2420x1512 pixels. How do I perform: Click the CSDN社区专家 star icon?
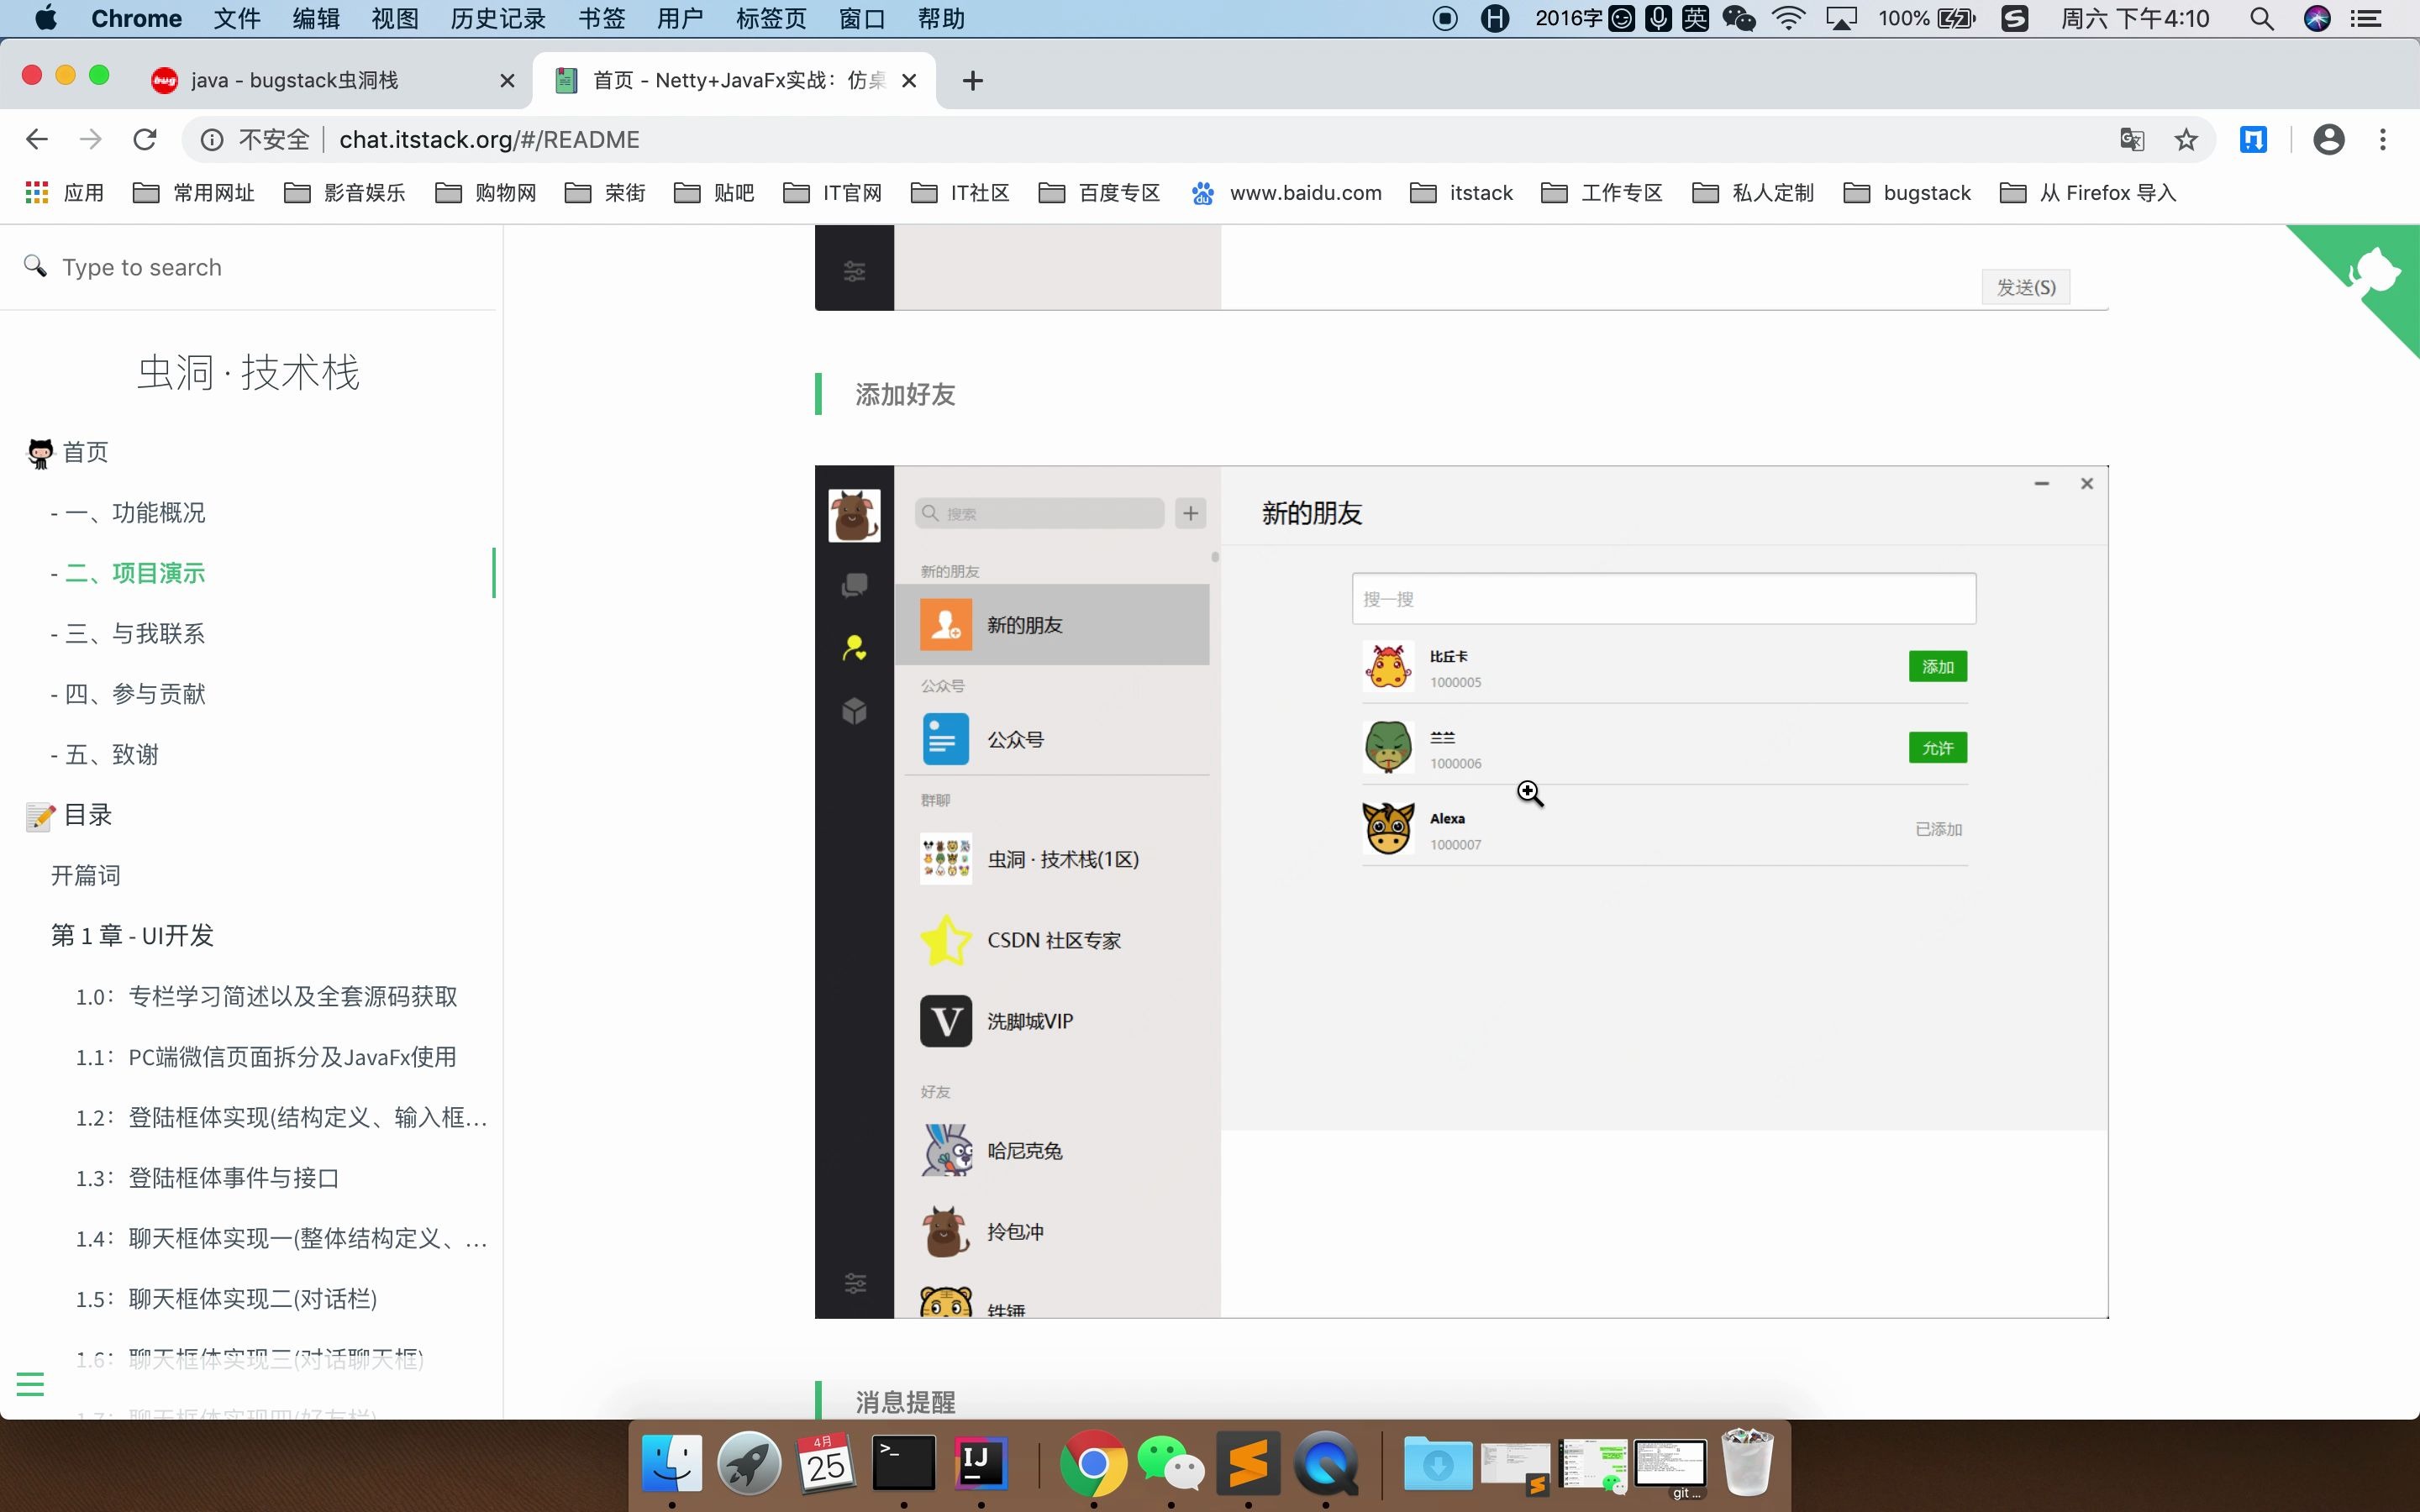(x=944, y=939)
